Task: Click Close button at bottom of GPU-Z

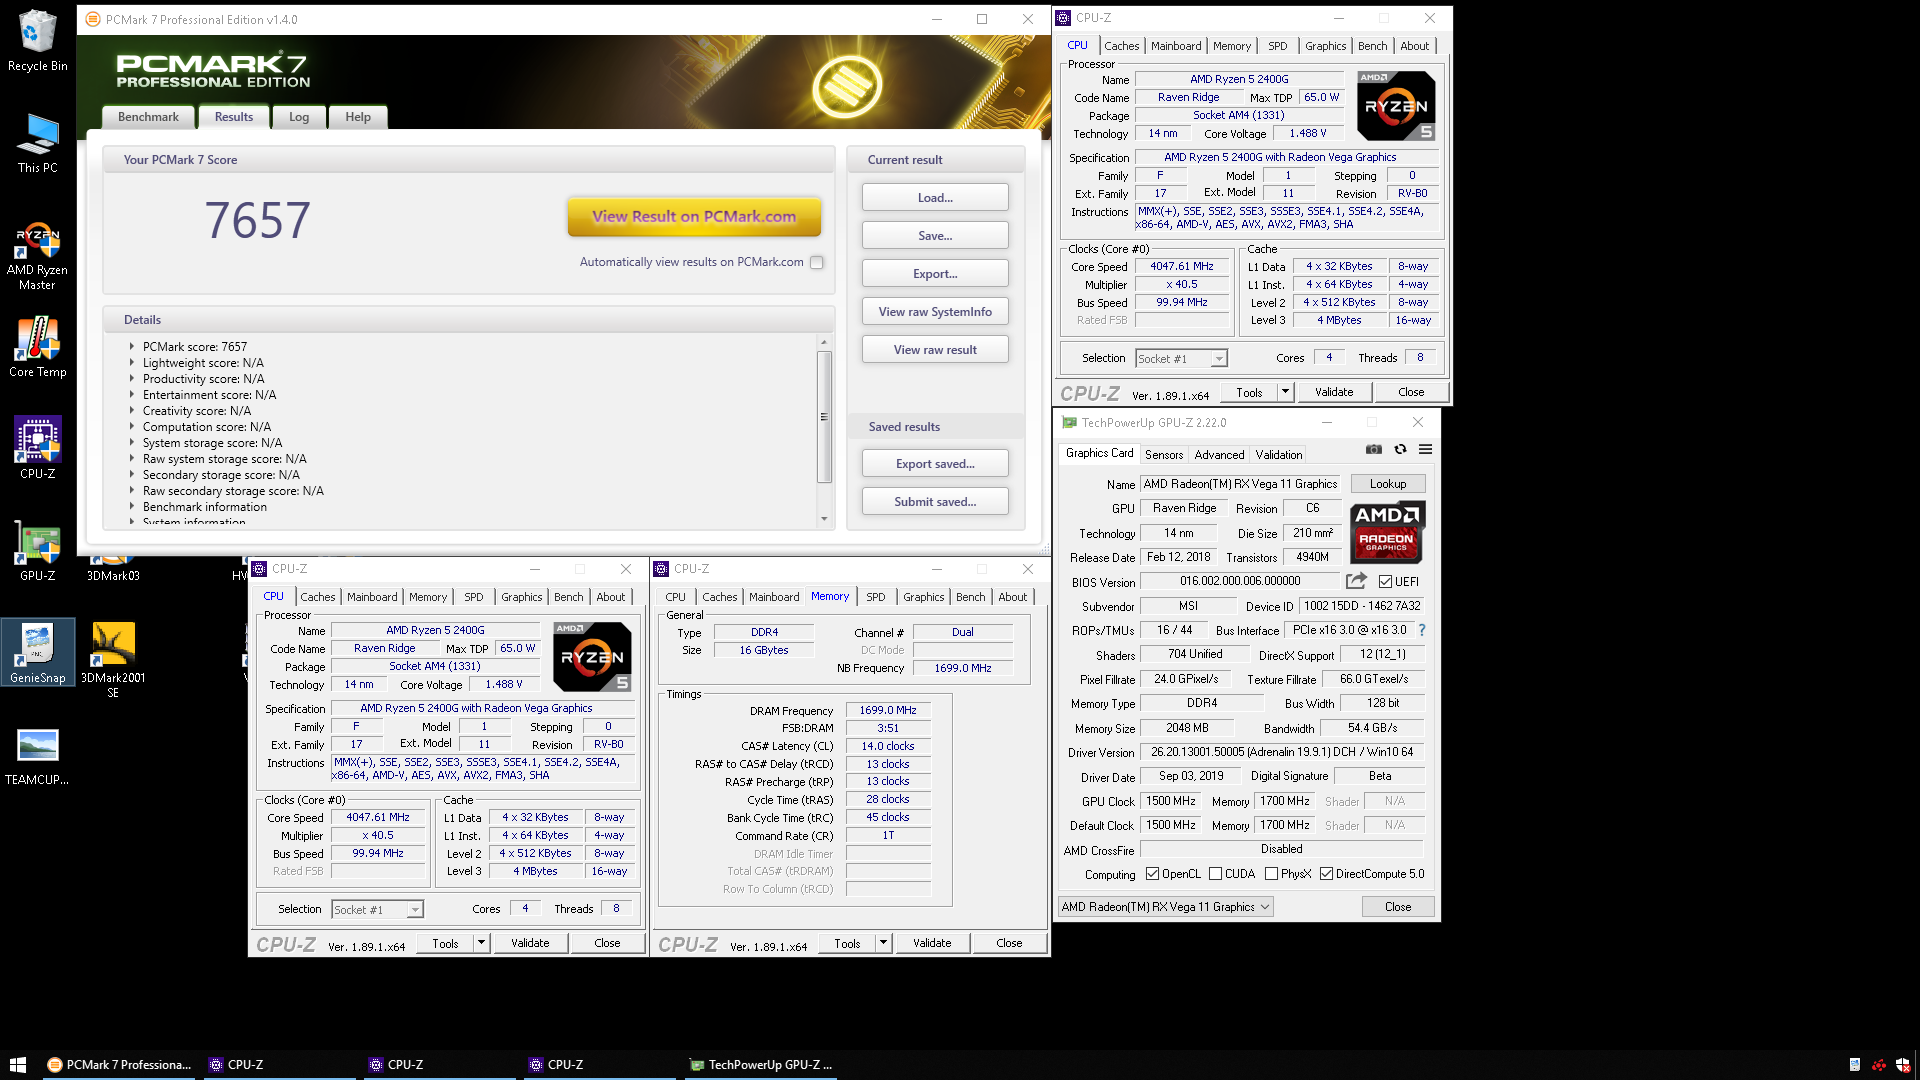Action: 1398,907
